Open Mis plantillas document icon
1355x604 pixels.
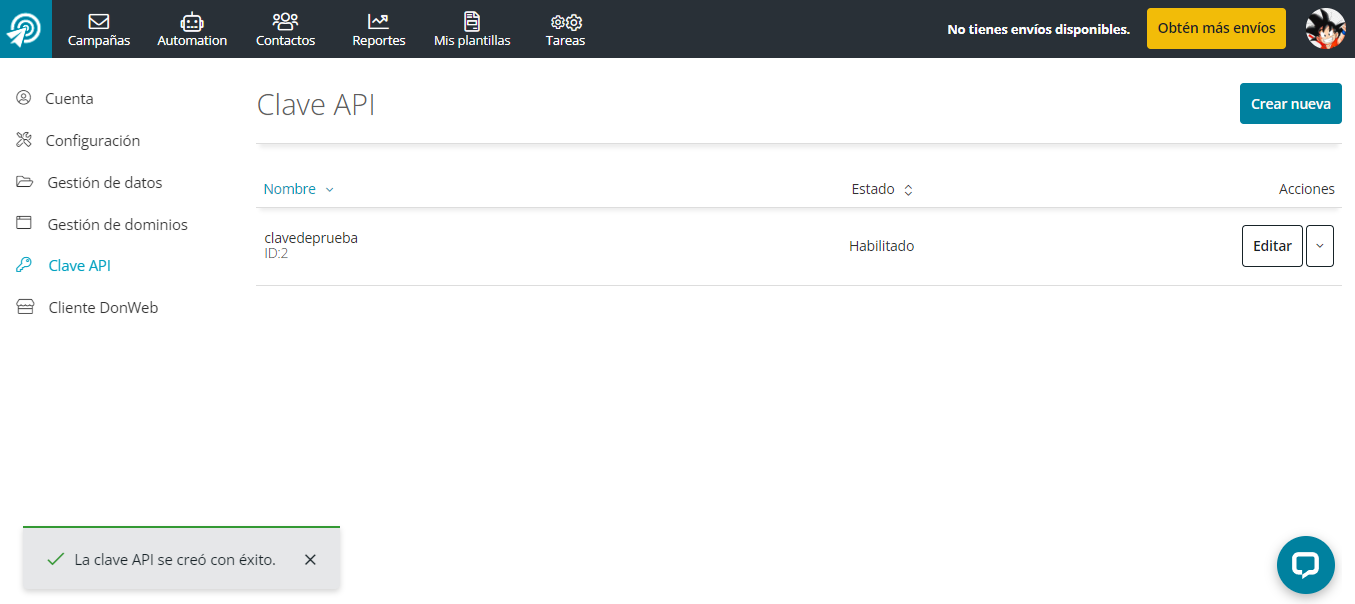coord(472,22)
